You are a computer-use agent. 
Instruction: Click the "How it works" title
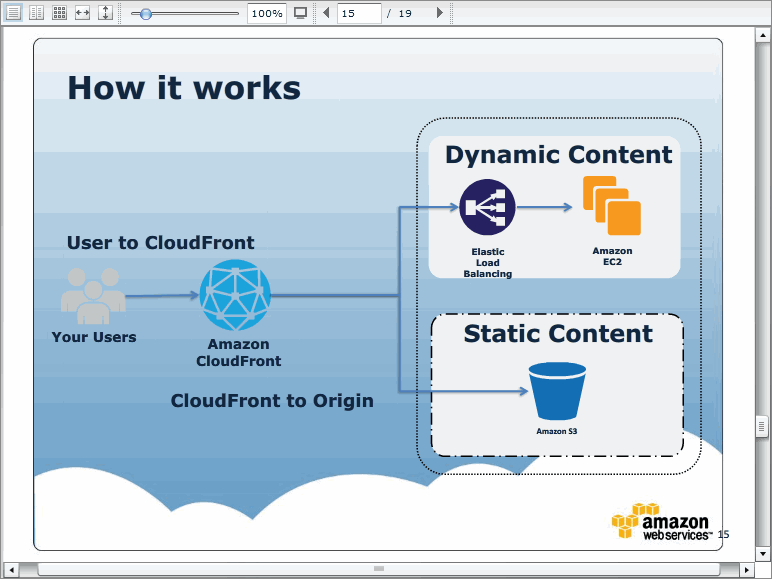click(184, 89)
